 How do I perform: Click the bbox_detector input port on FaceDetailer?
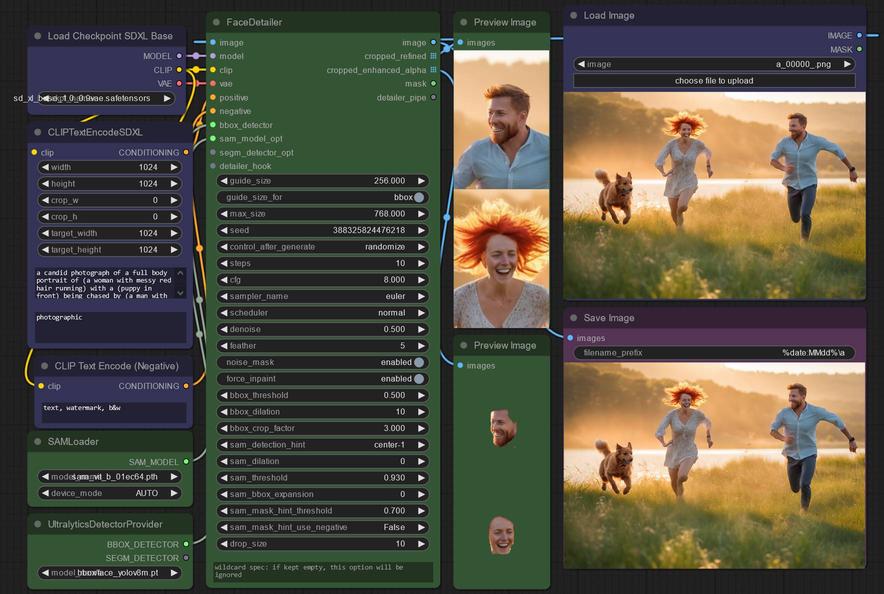[x=213, y=125]
